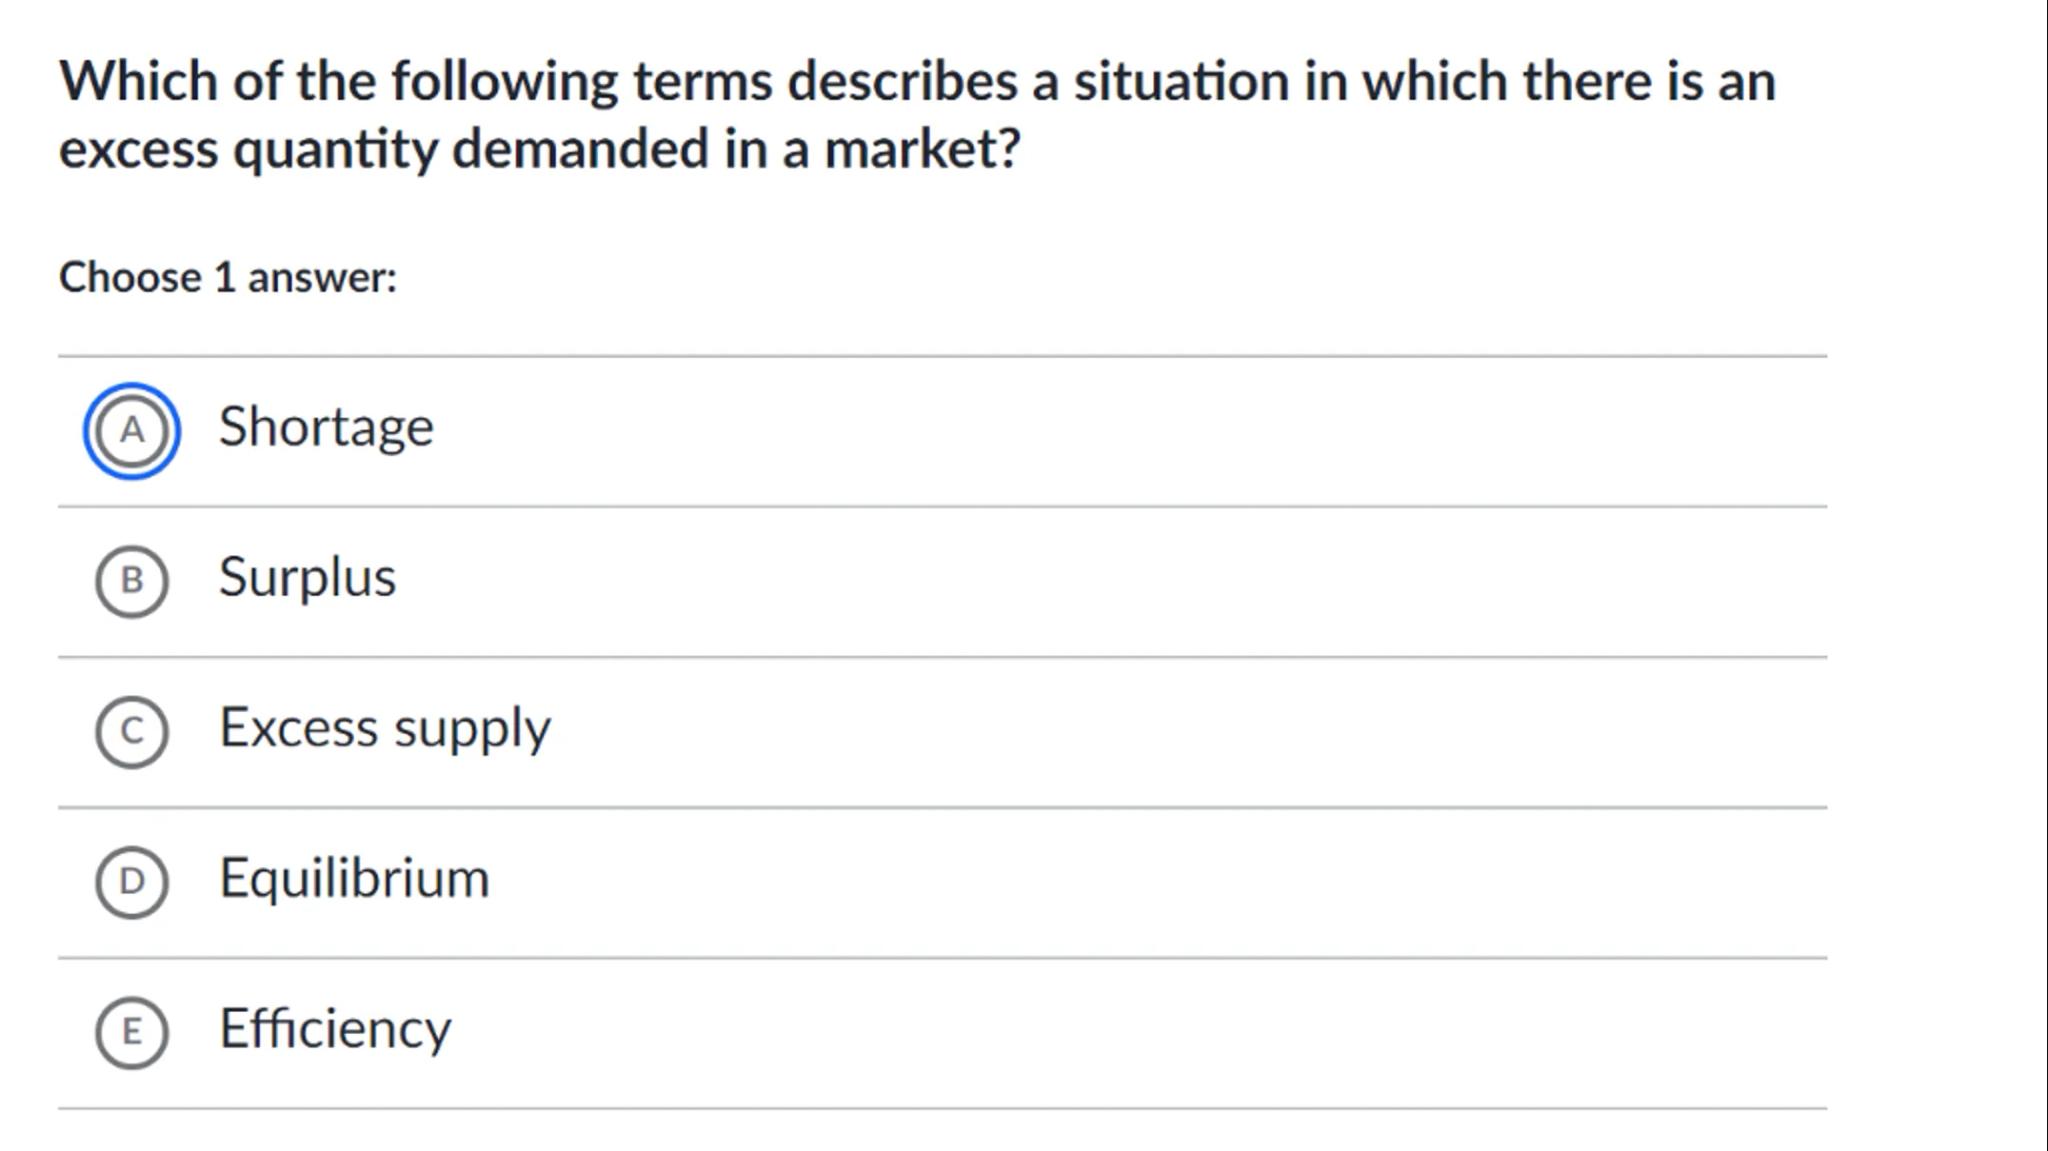The height and width of the screenshot is (1151, 2048).
Task: Click the word 'Which' in the question
Action: [138, 81]
